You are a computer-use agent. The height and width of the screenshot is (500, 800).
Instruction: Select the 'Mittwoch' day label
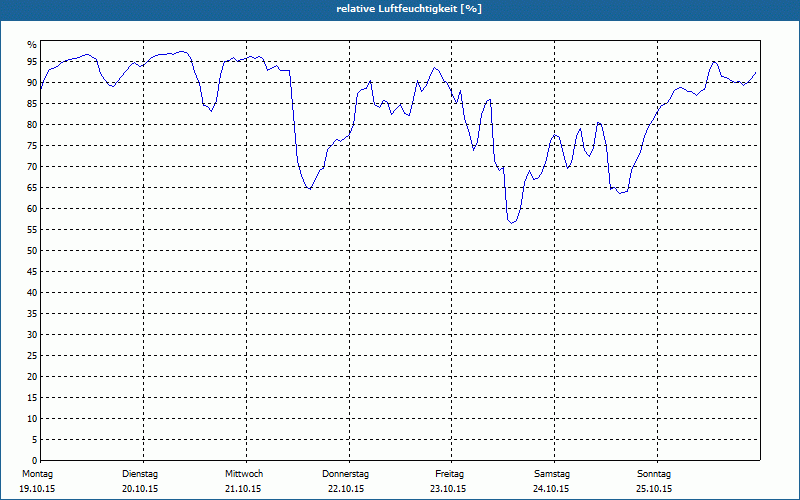click(244, 474)
